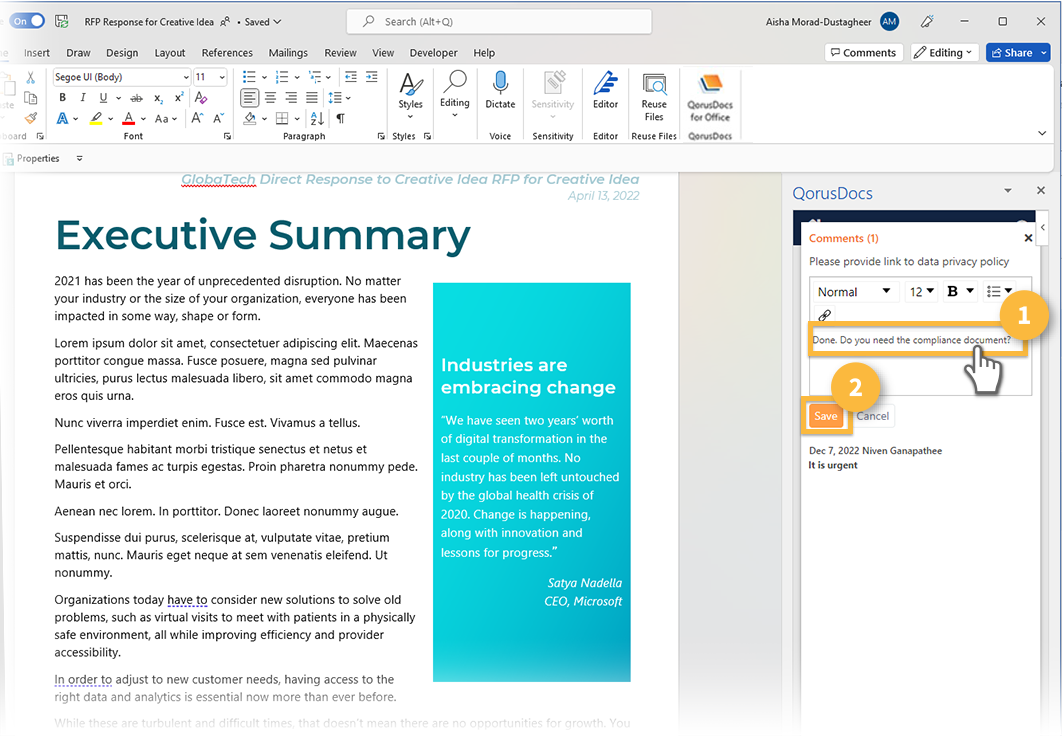
Task: Open the Editing mode dropdown at top right
Action: [944, 53]
